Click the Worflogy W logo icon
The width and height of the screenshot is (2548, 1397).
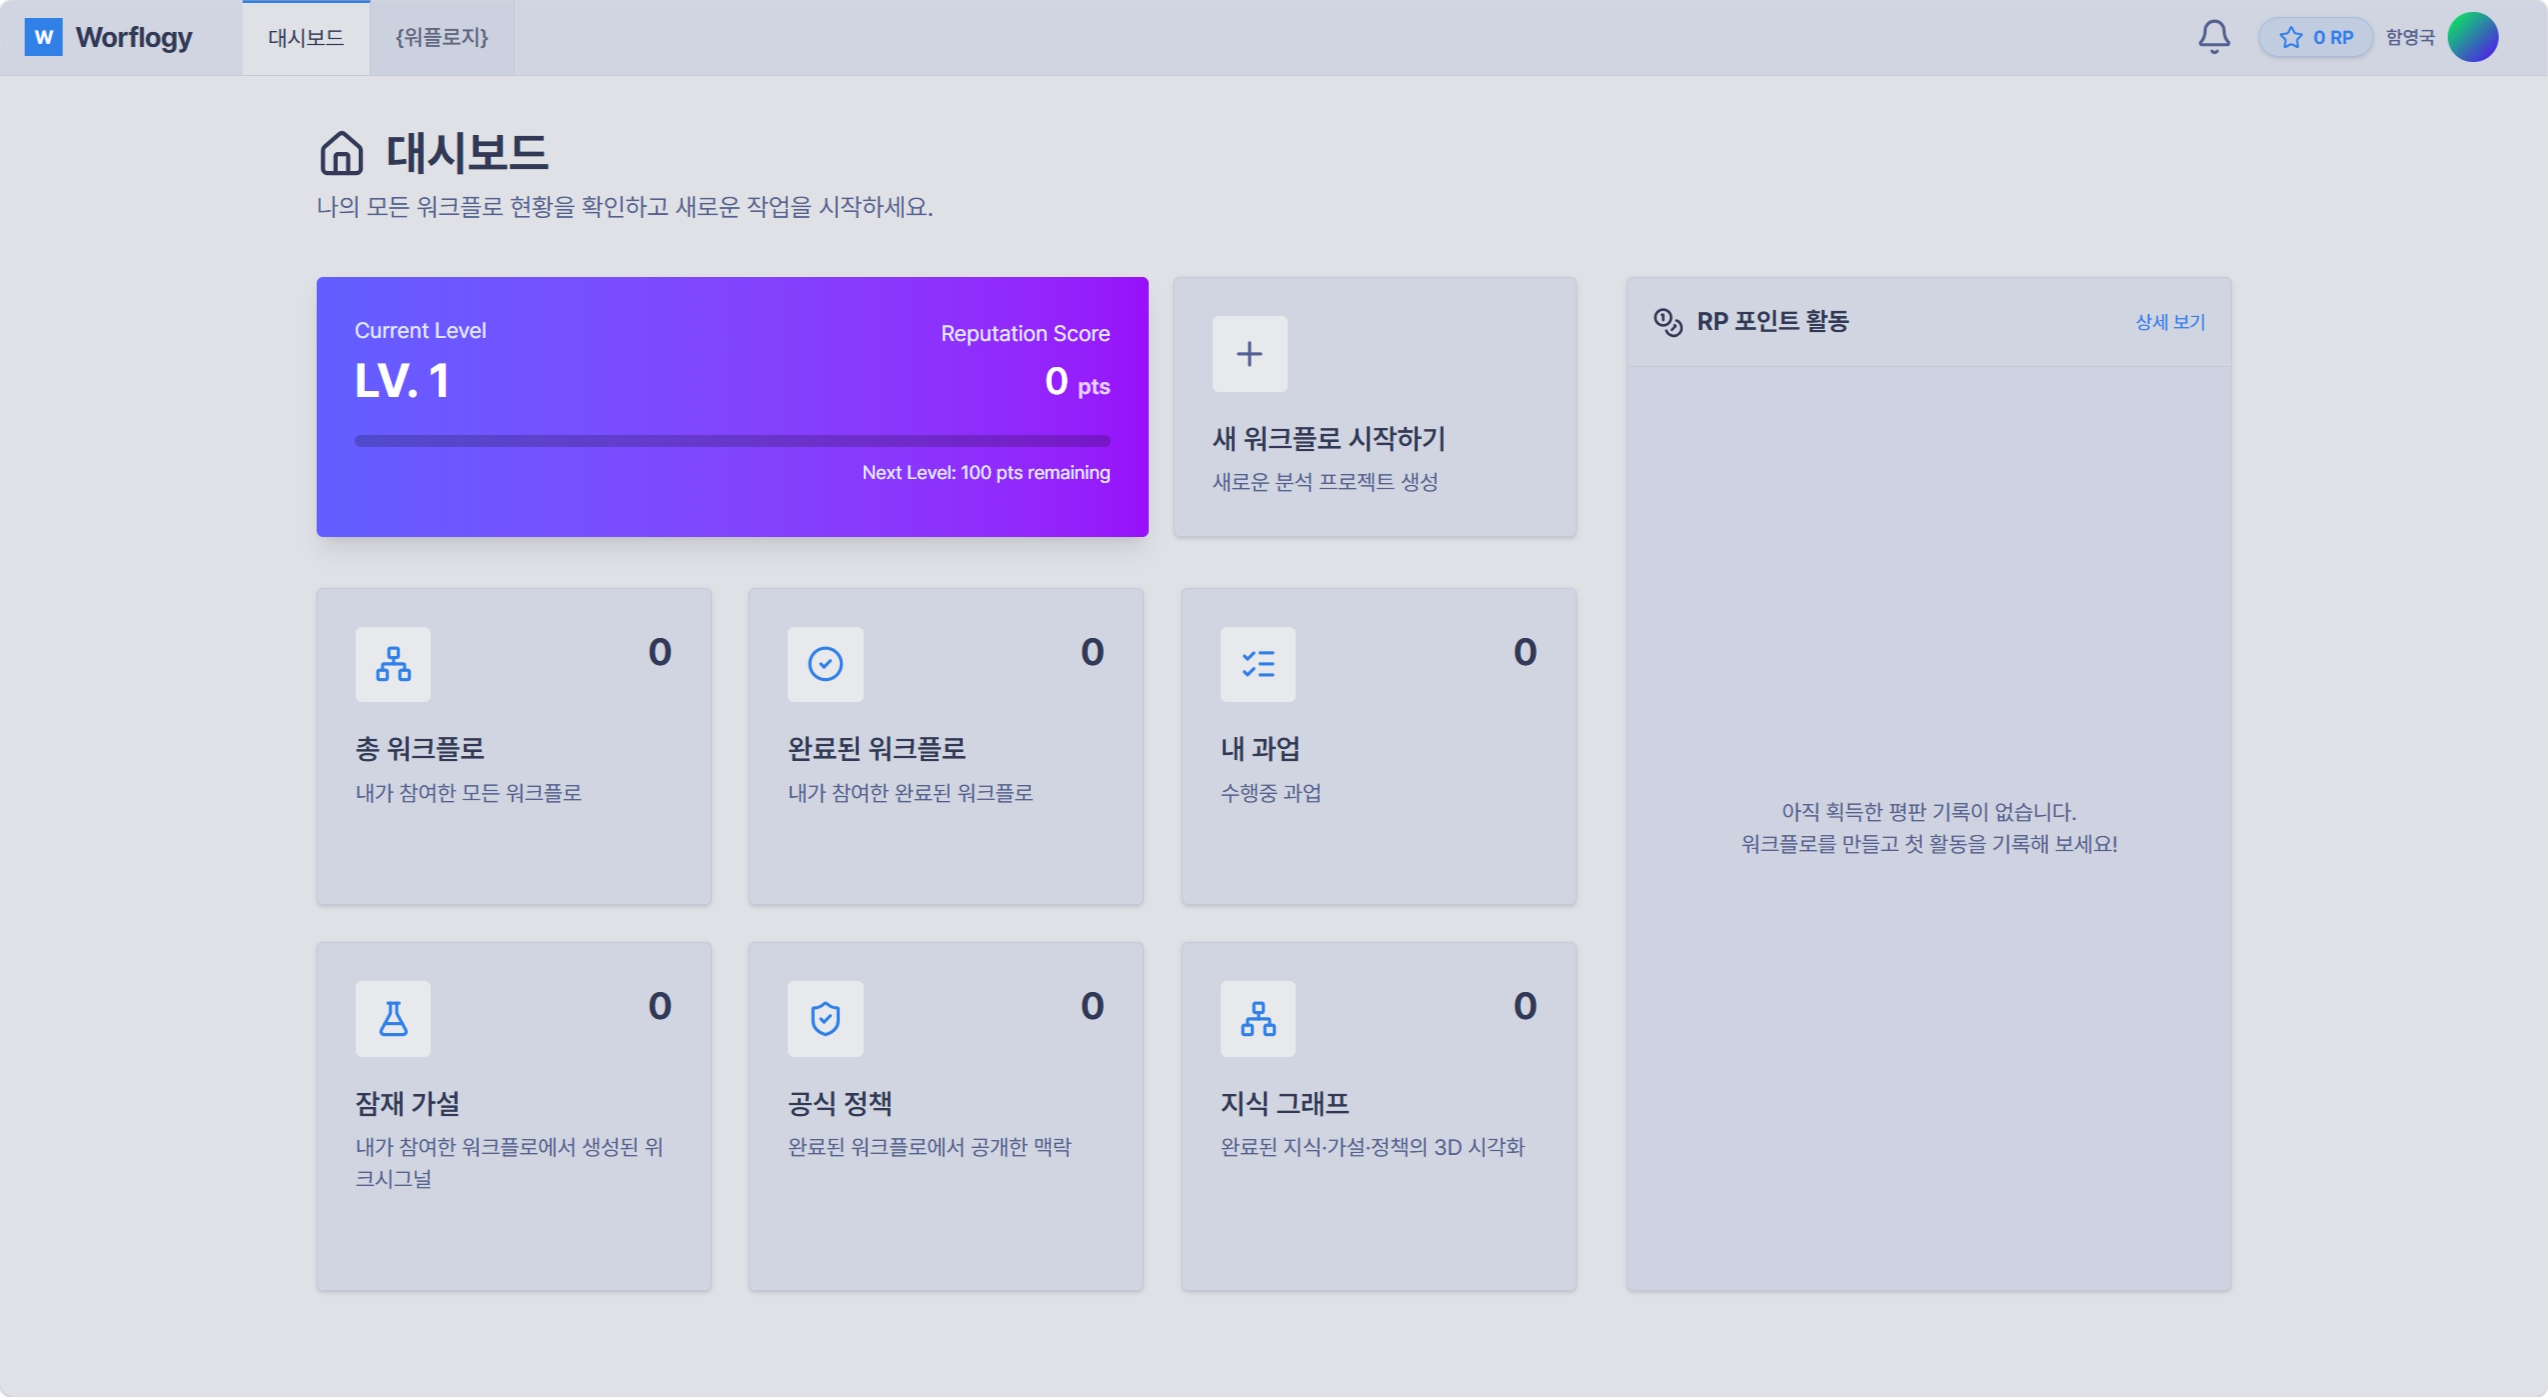[43, 37]
